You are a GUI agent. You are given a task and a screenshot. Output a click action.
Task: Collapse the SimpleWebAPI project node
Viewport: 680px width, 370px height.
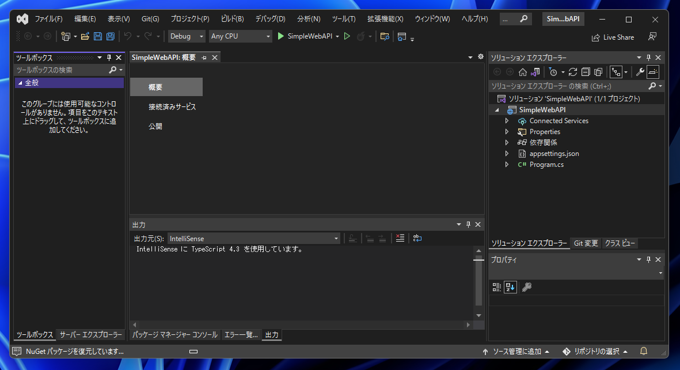tap(497, 110)
